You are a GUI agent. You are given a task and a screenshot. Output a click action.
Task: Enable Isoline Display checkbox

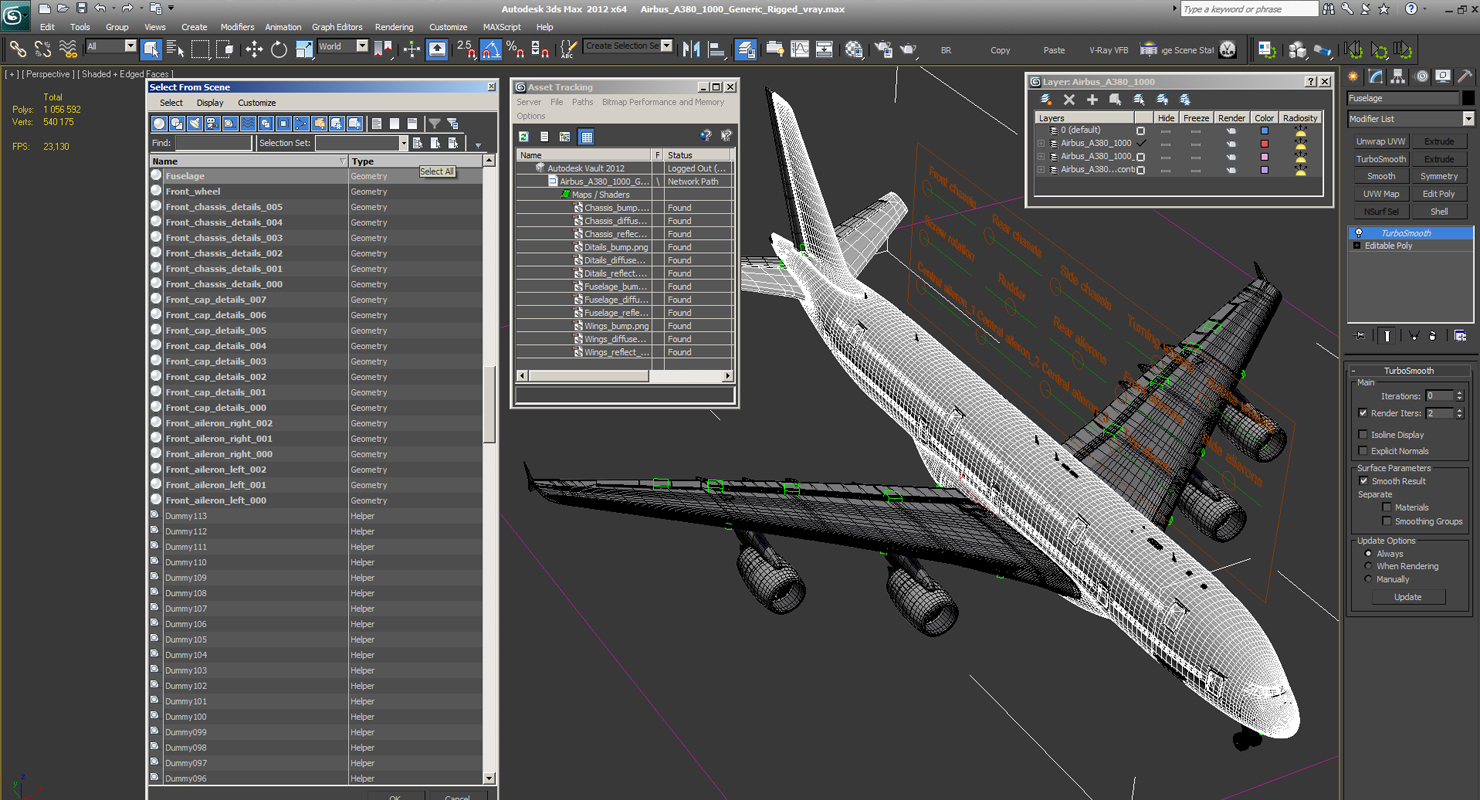(x=1363, y=435)
